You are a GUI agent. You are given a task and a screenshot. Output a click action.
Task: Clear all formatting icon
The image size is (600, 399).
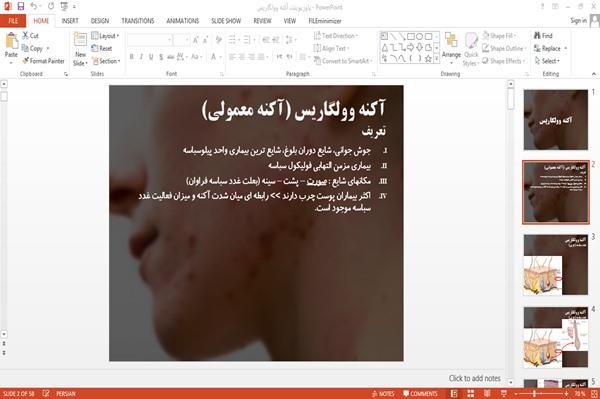[218, 40]
